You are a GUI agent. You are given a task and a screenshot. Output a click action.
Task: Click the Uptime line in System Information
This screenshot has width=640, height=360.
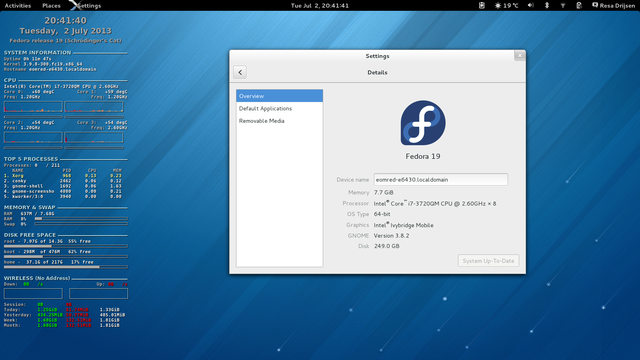pyautogui.click(x=27, y=59)
